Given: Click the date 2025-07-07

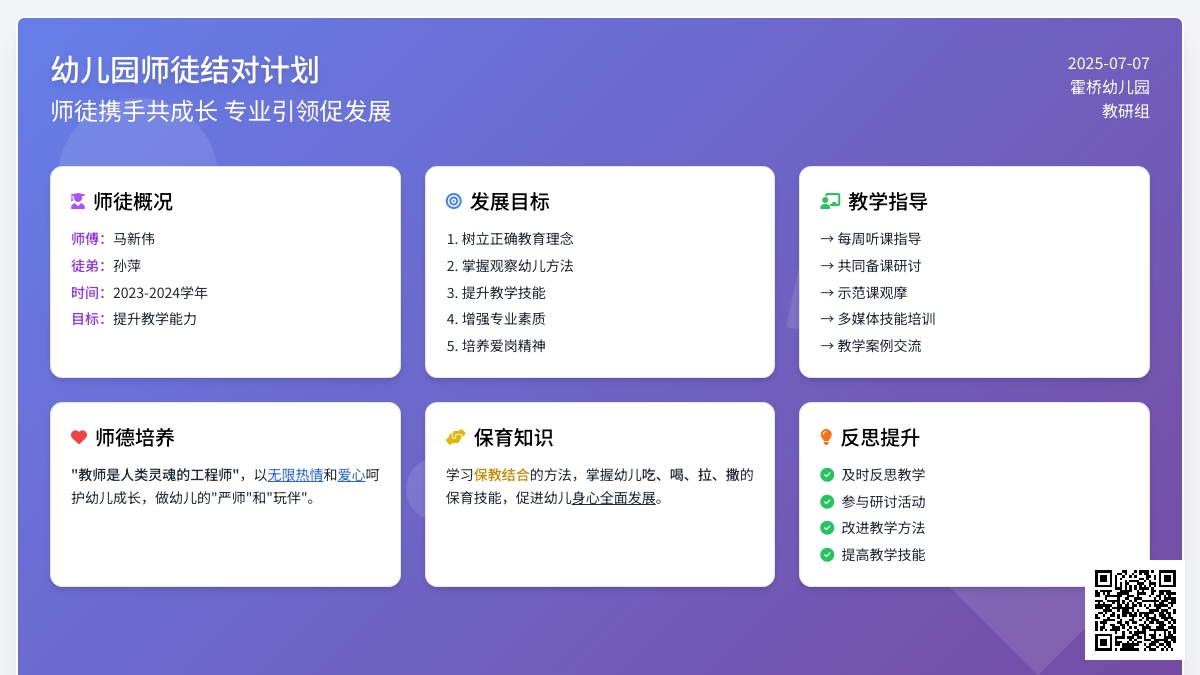Looking at the screenshot, I should pyautogui.click(x=1109, y=63).
